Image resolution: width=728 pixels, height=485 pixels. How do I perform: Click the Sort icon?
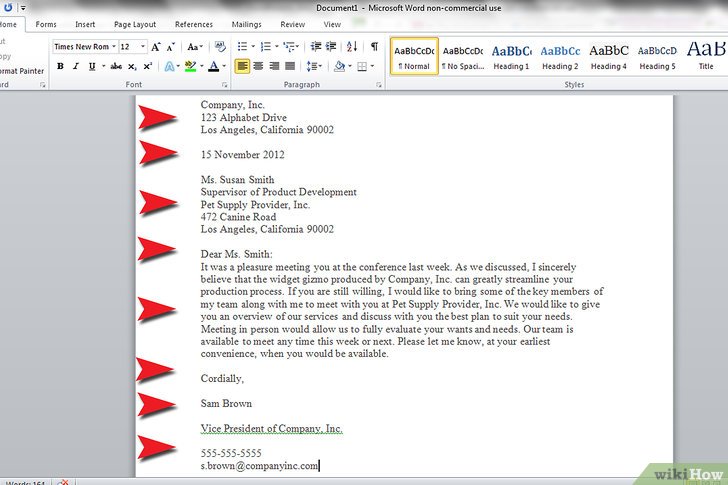click(x=352, y=46)
